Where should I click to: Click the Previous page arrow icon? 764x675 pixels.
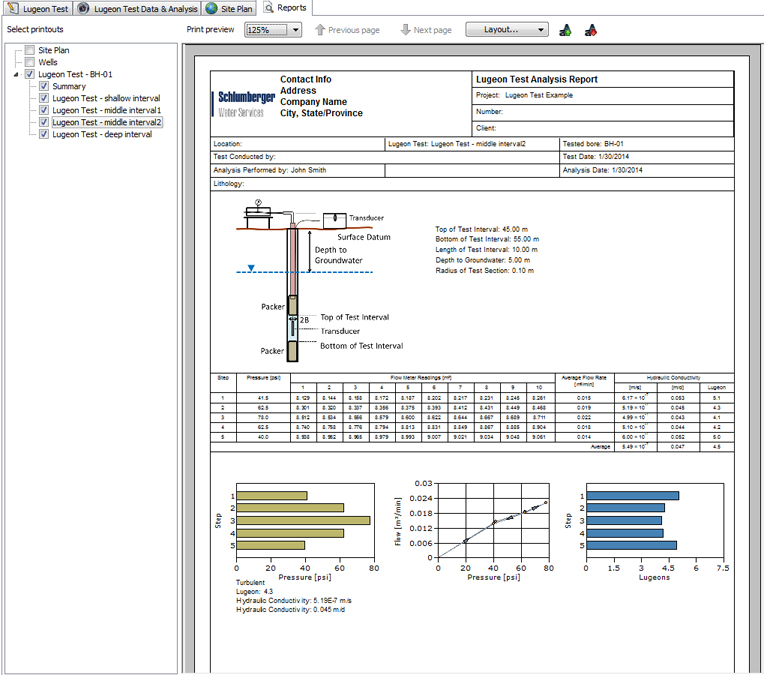pos(320,30)
